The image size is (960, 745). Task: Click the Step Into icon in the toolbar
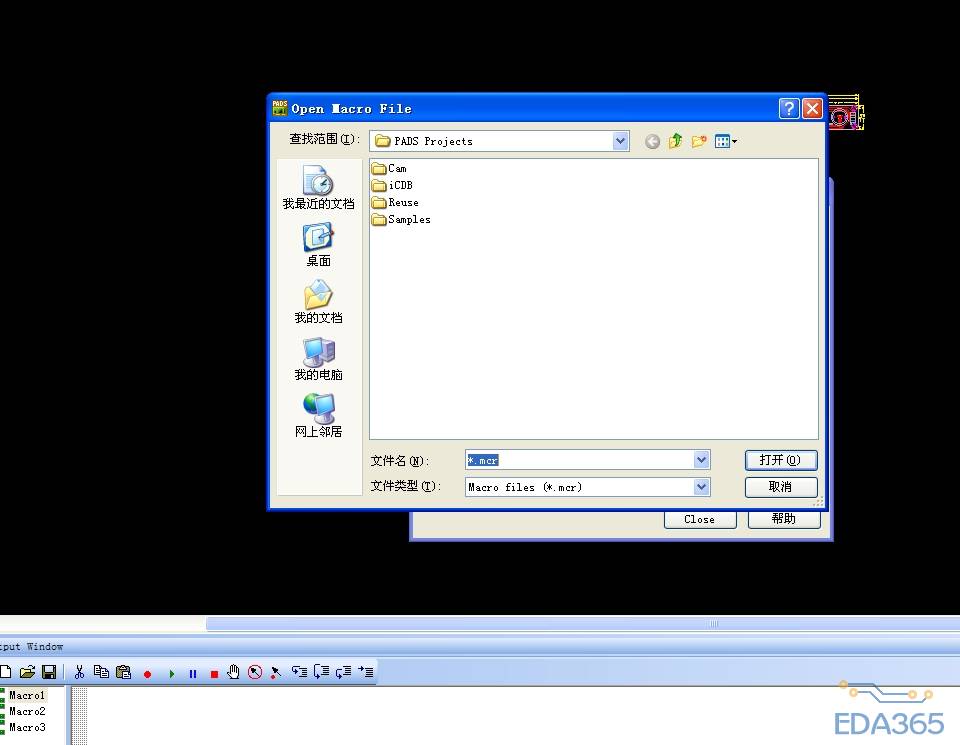click(x=299, y=672)
